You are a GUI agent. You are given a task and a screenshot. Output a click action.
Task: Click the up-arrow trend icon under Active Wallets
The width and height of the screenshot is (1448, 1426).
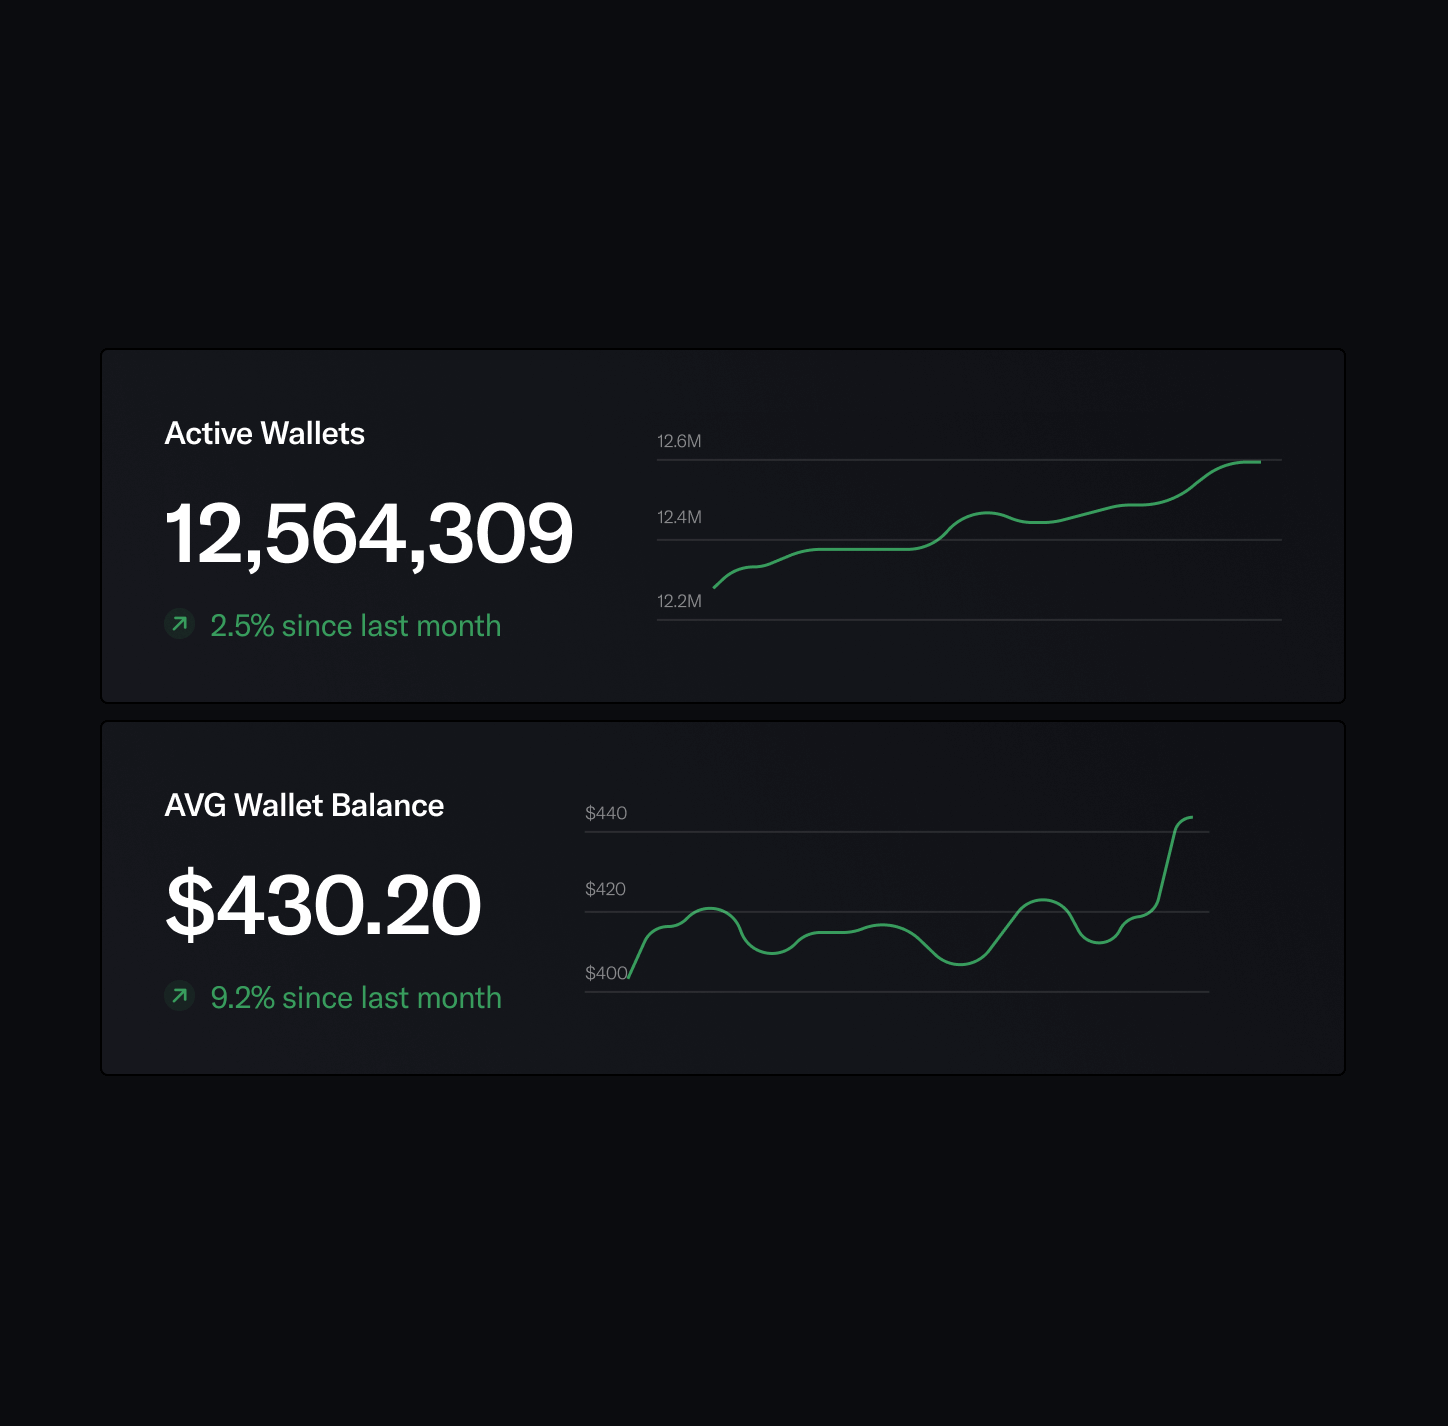(x=179, y=624)
